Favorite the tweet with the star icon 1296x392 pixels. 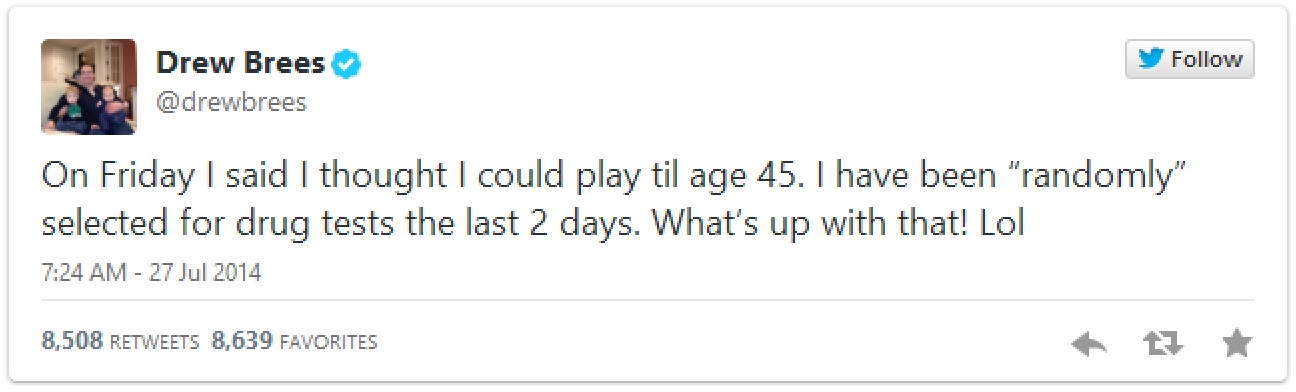(x=1237, y=344)
